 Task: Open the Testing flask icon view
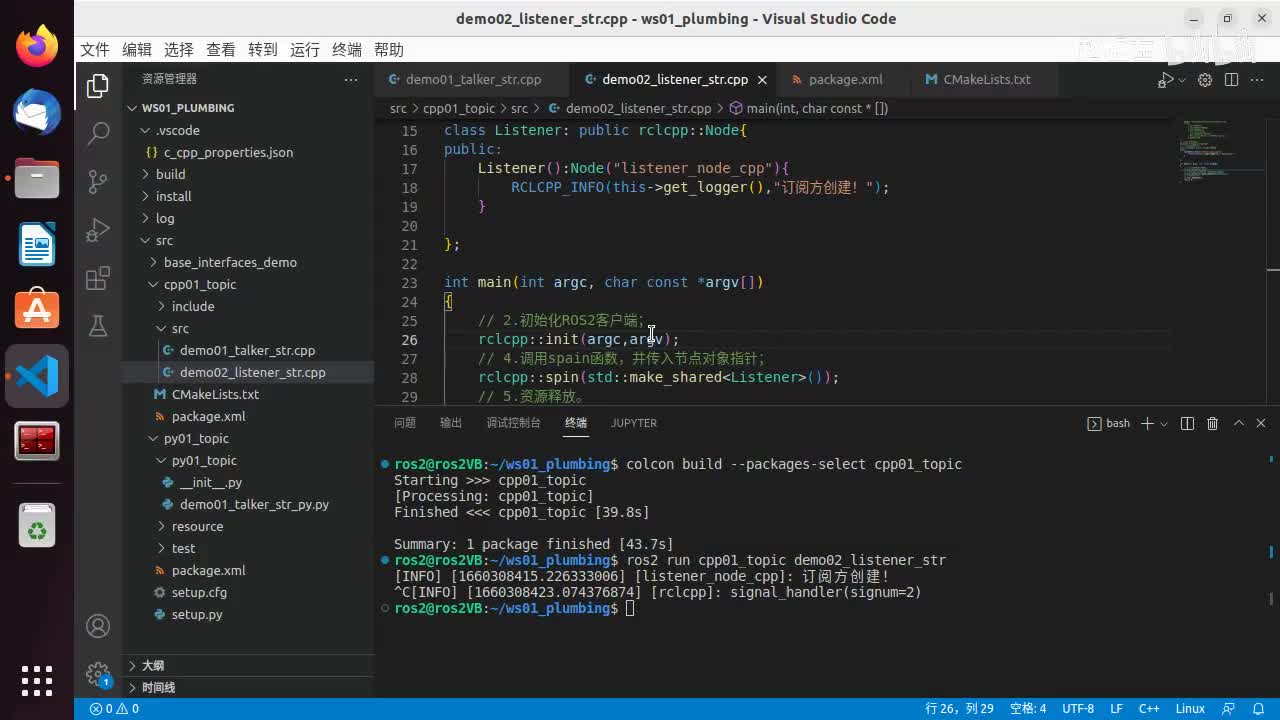98,326
